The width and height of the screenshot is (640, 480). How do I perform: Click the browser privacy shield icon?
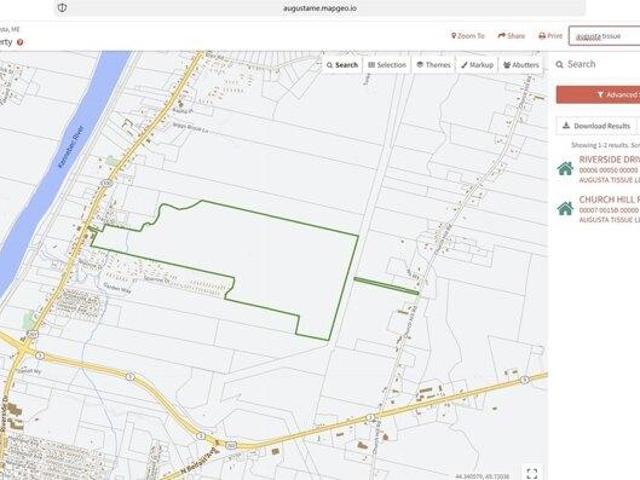62,7
